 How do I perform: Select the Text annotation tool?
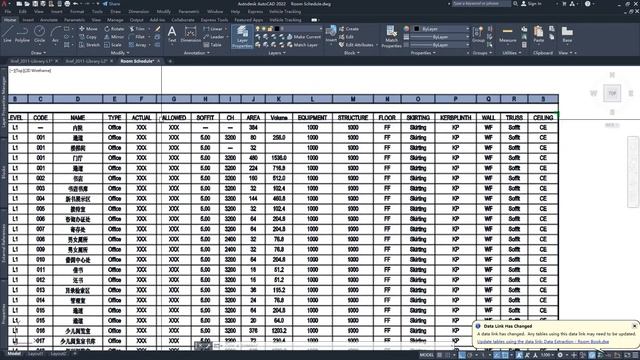coord(172,34)
